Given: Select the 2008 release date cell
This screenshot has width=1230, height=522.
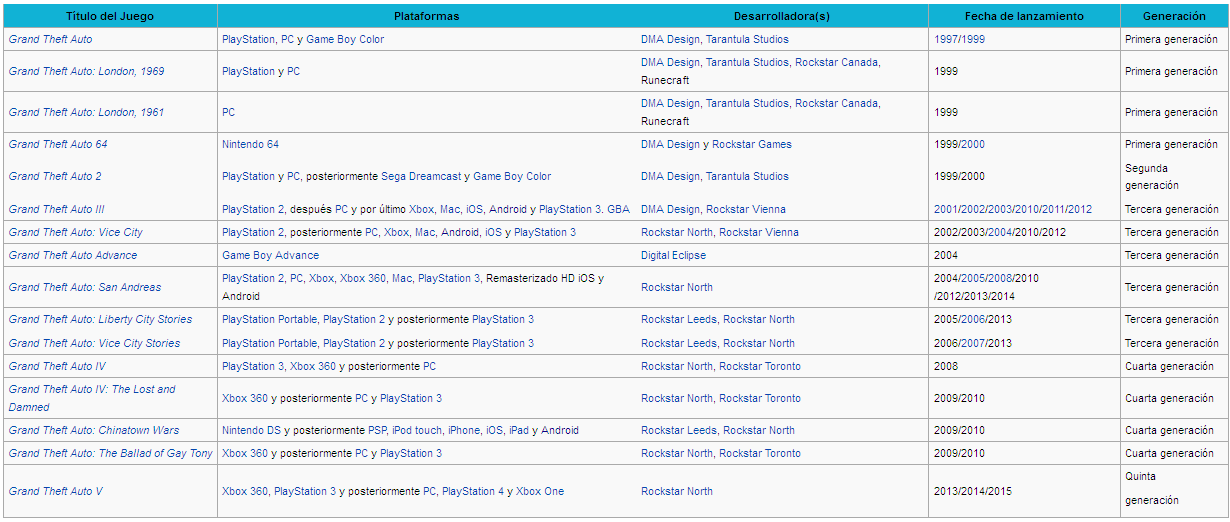Looking at the screenshot, I should 1024,366.
